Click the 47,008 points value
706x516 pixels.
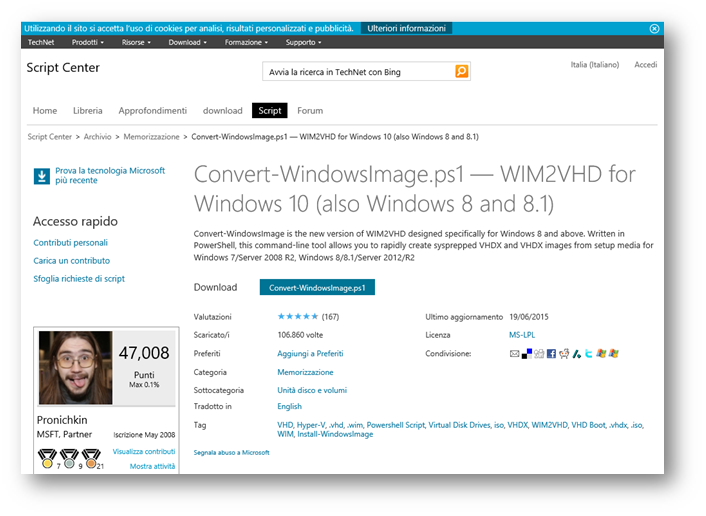[x=144, y=353]
